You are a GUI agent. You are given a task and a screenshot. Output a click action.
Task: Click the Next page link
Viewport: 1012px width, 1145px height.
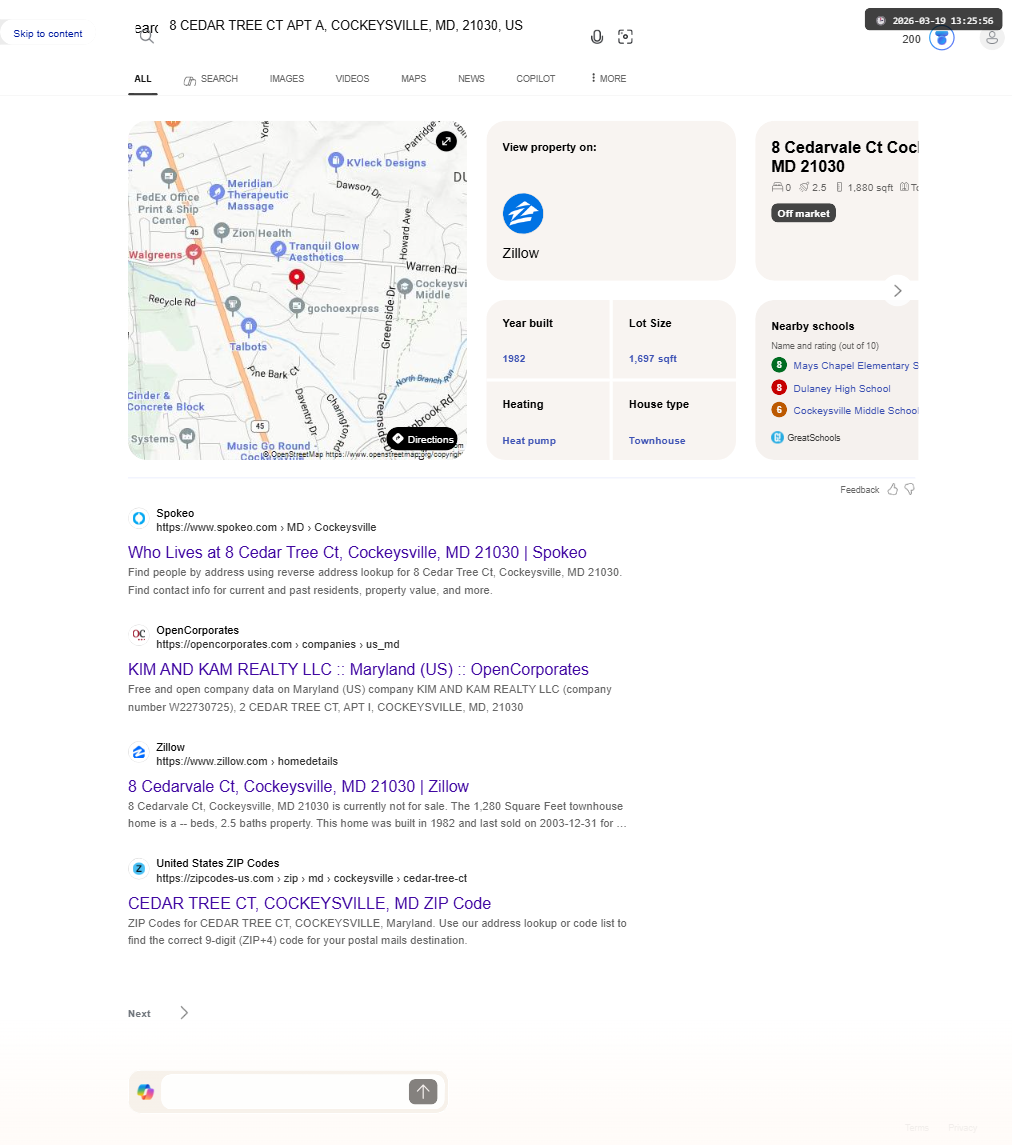pyautogui.click(x=139, y=1014)
